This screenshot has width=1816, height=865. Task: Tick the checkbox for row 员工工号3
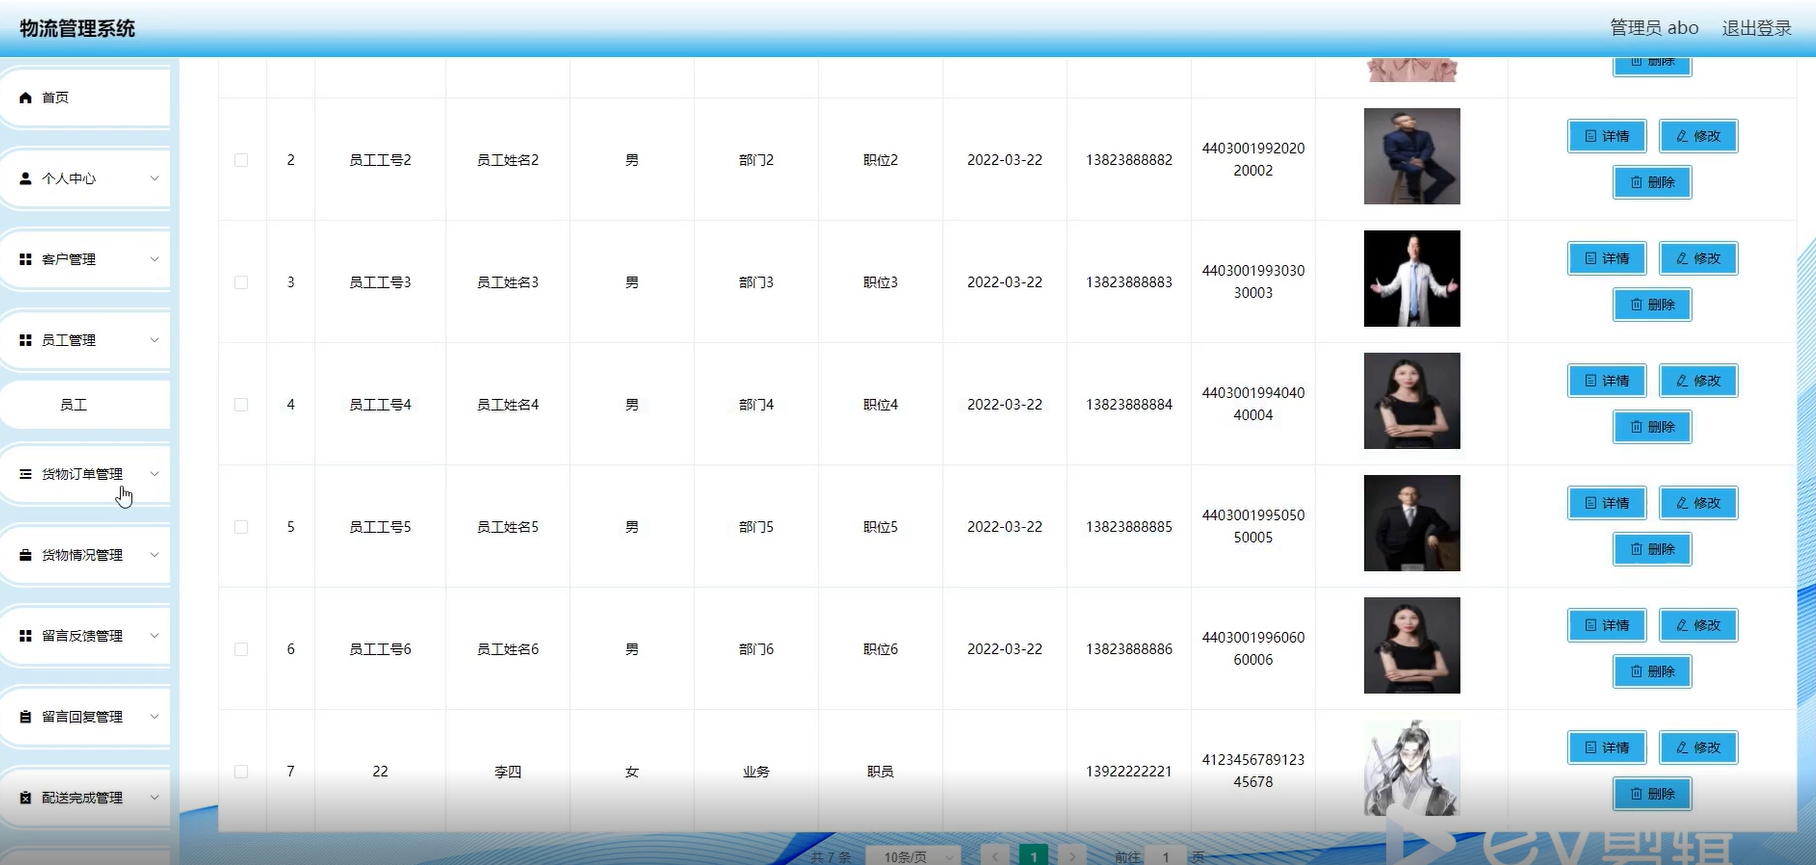tap(241, 282)
